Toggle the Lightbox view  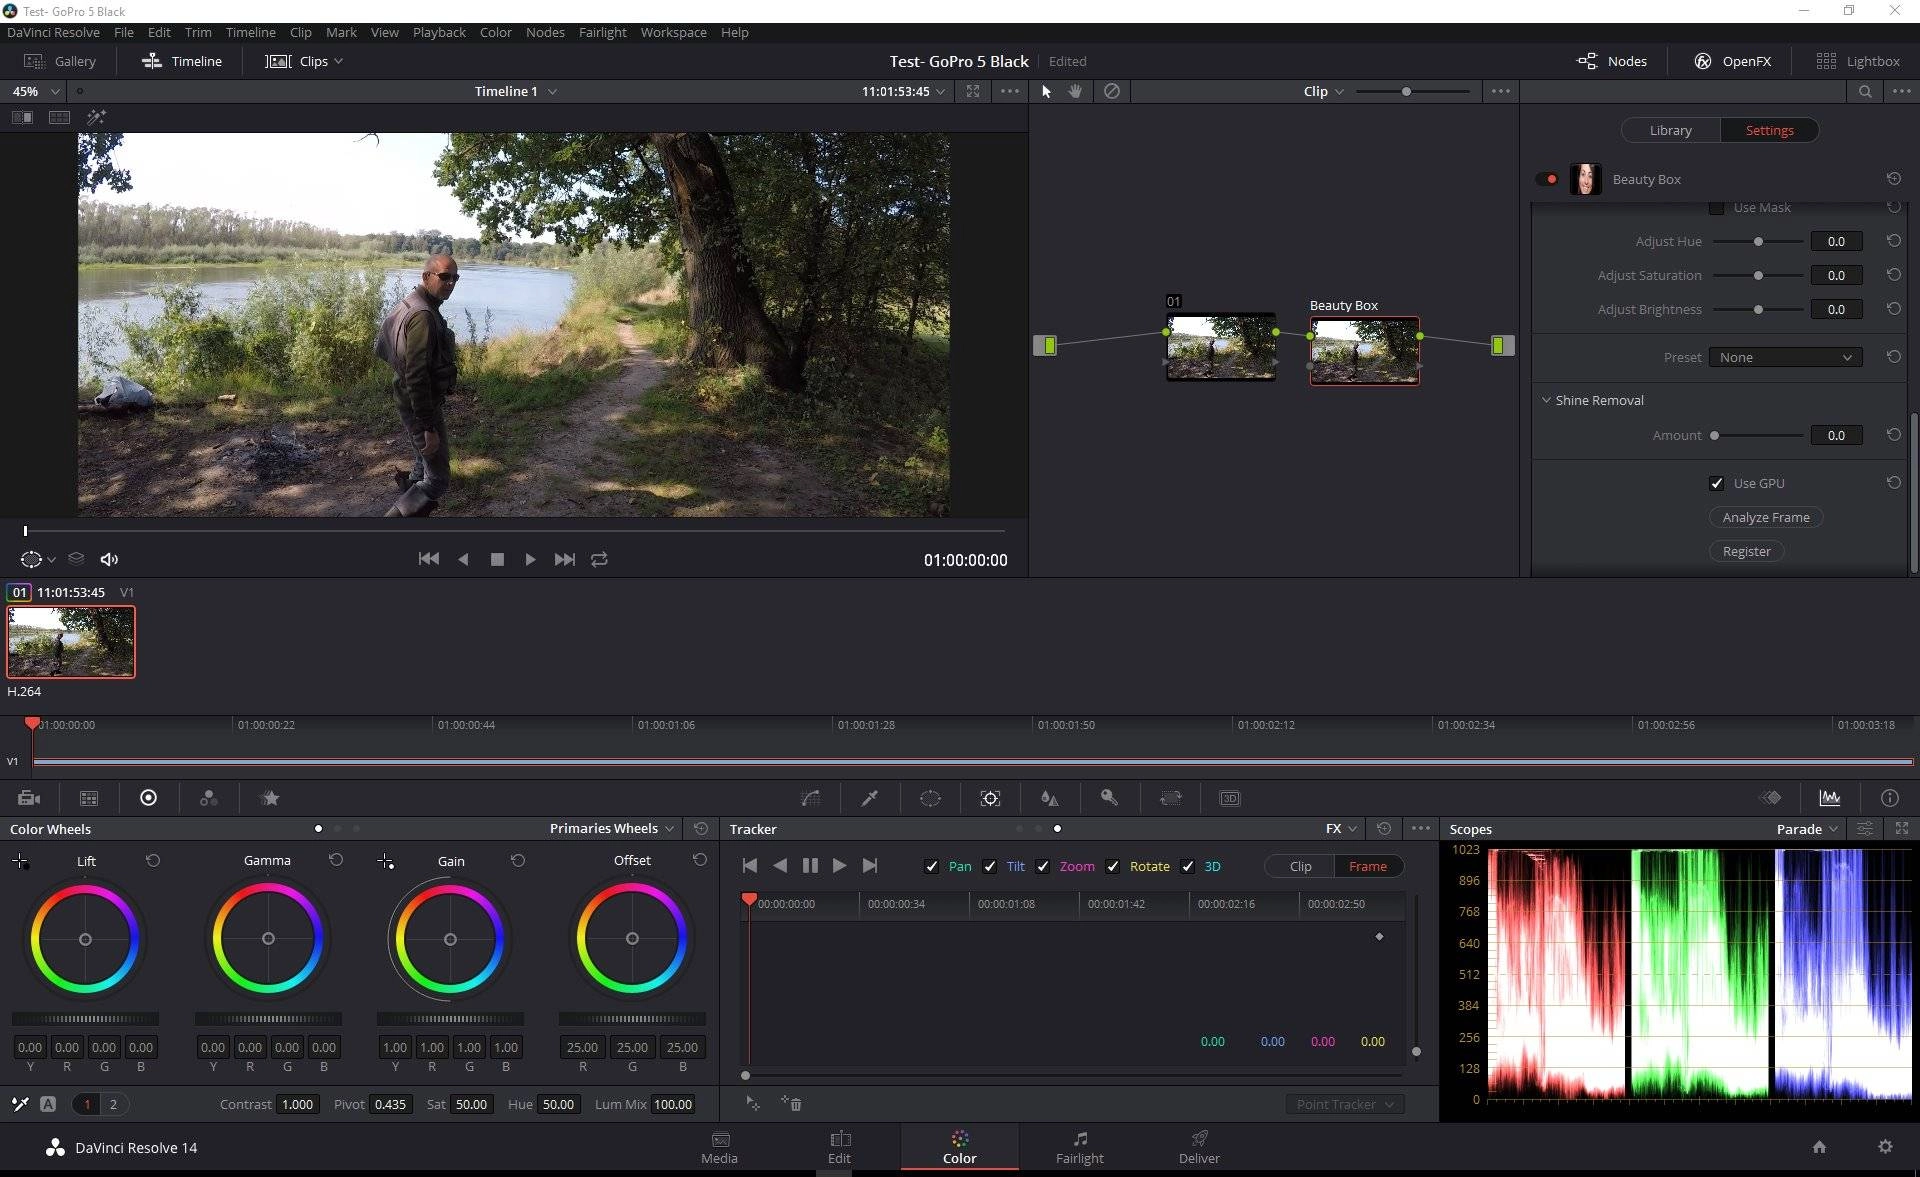(x=1857, y=61)
